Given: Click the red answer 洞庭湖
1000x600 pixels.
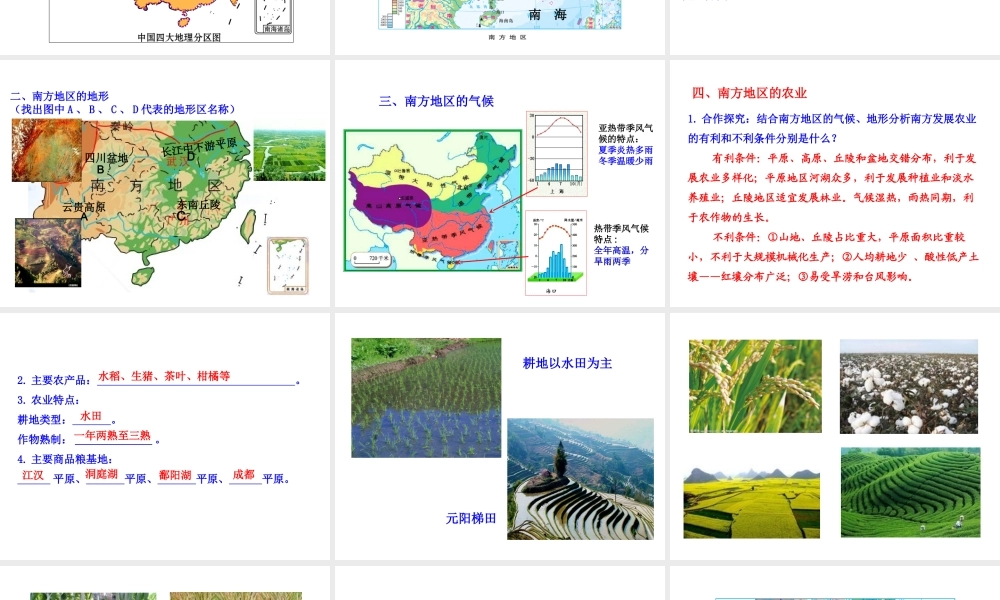Looking at the screenshot, I should [102, 474].
